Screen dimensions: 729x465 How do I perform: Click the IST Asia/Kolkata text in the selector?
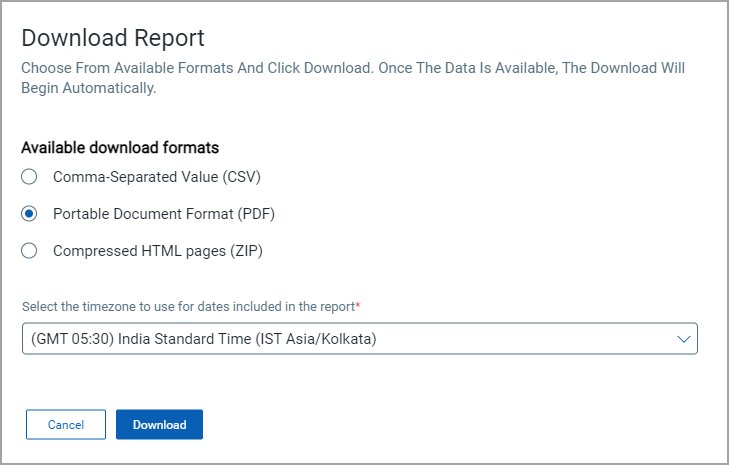(x=318, y=339)
